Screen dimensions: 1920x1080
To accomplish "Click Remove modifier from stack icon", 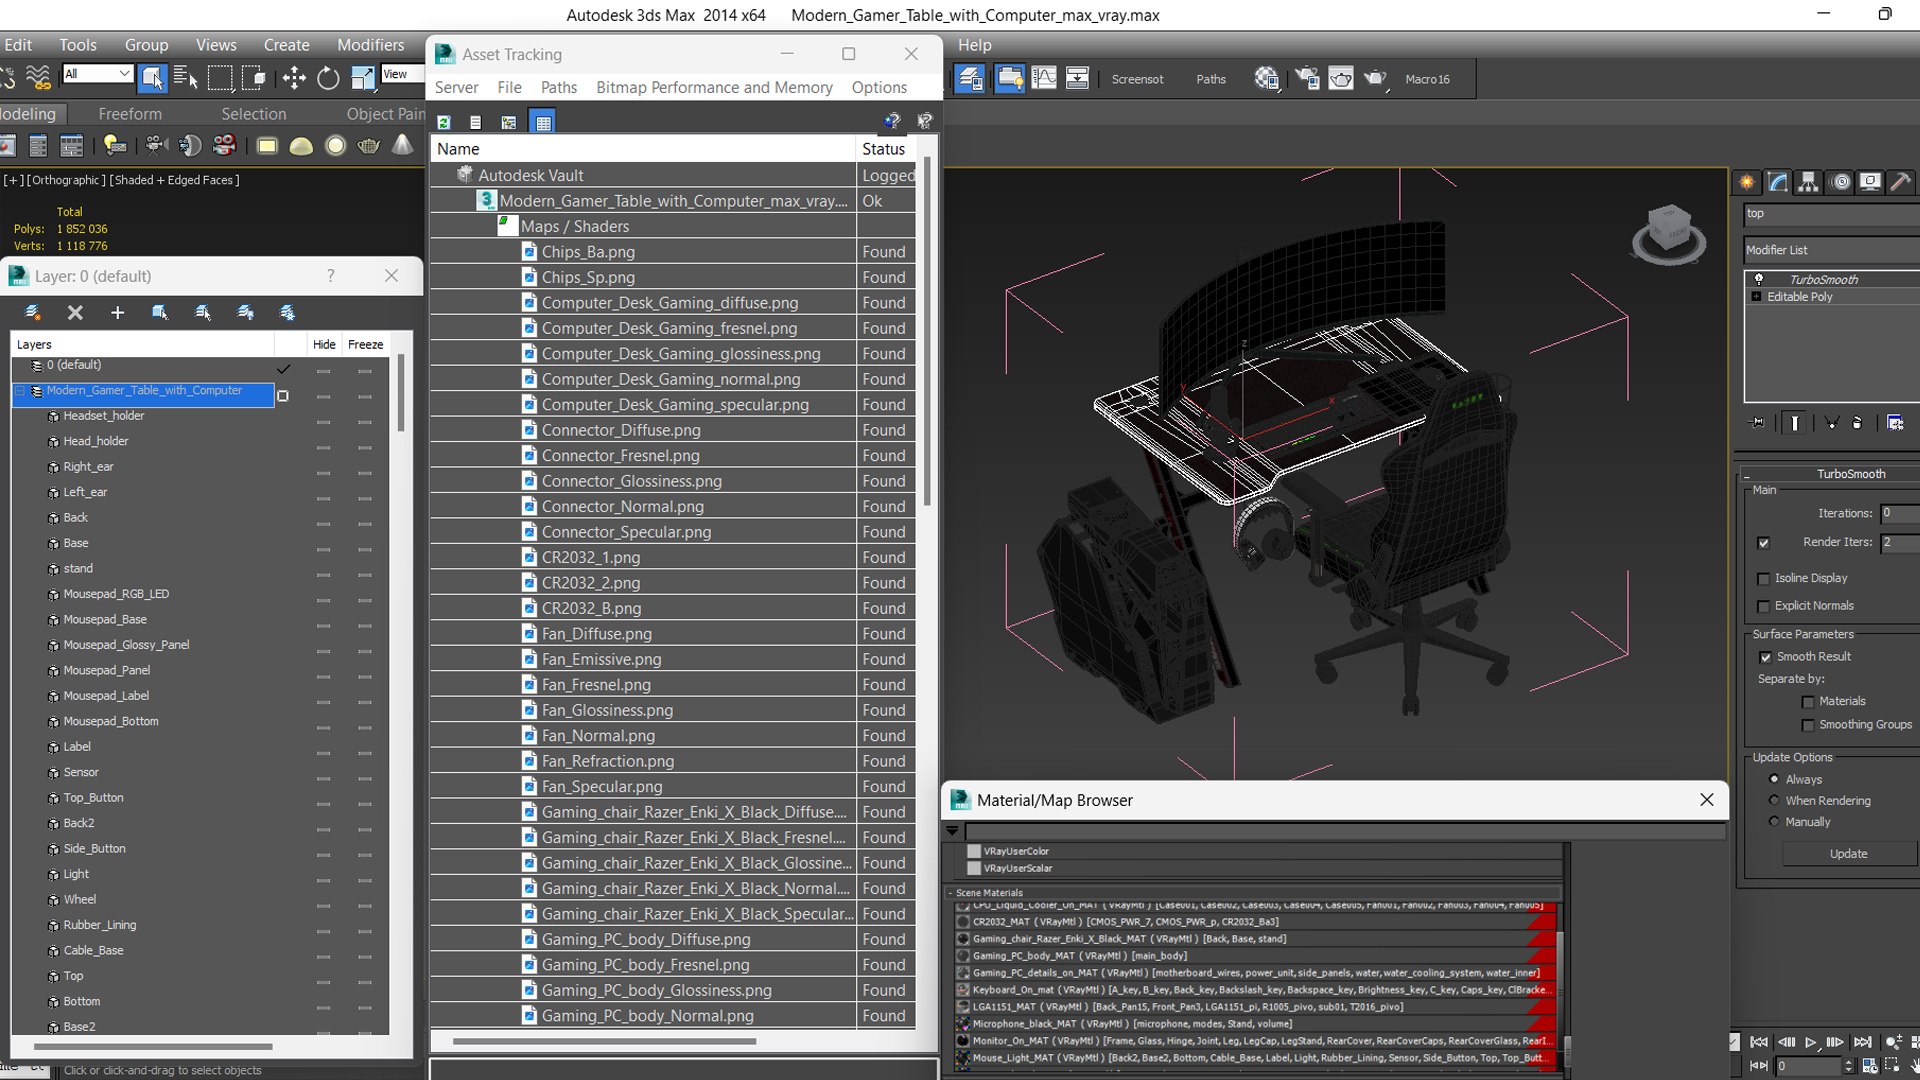I will point(1857,422).
